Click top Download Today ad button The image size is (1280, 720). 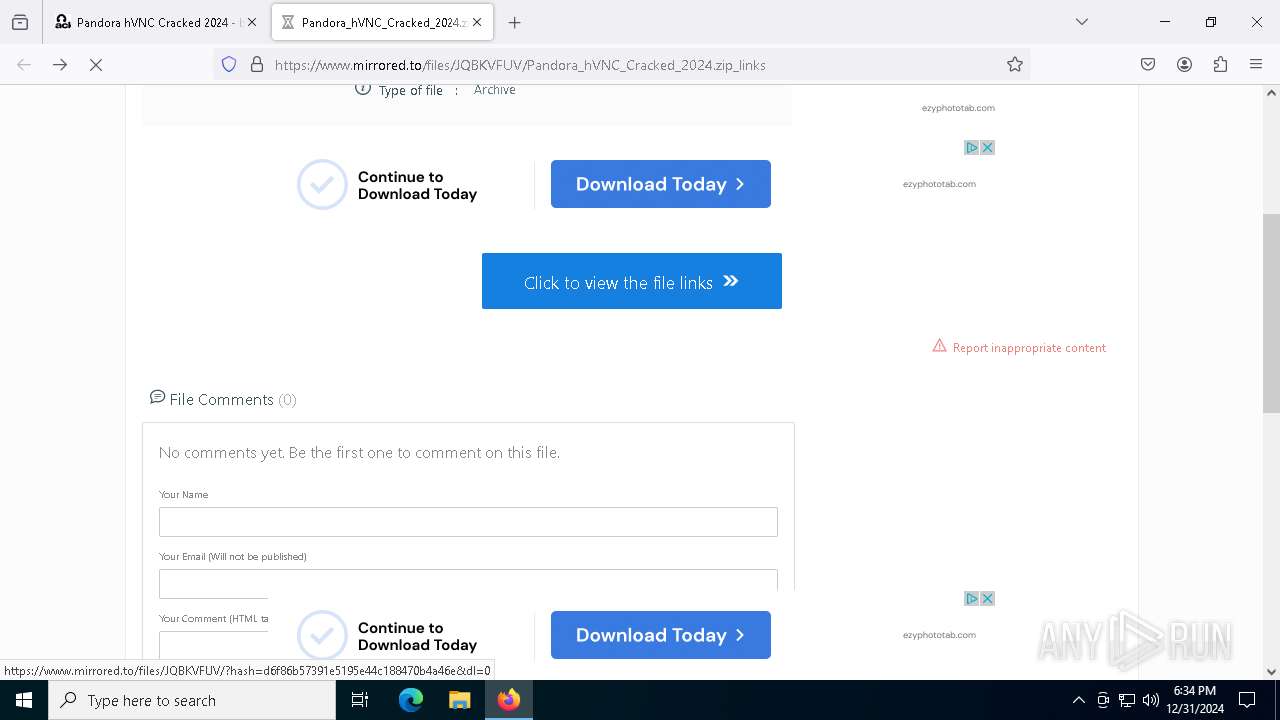pos(660,184)
